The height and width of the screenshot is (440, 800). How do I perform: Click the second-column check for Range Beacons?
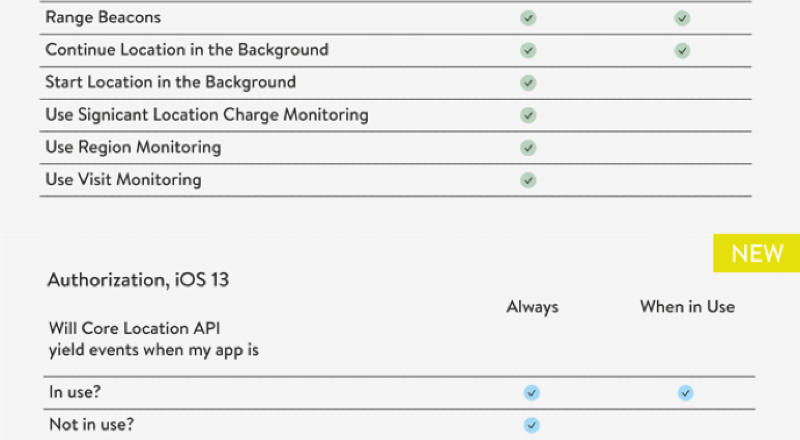[x=682, y=18]
